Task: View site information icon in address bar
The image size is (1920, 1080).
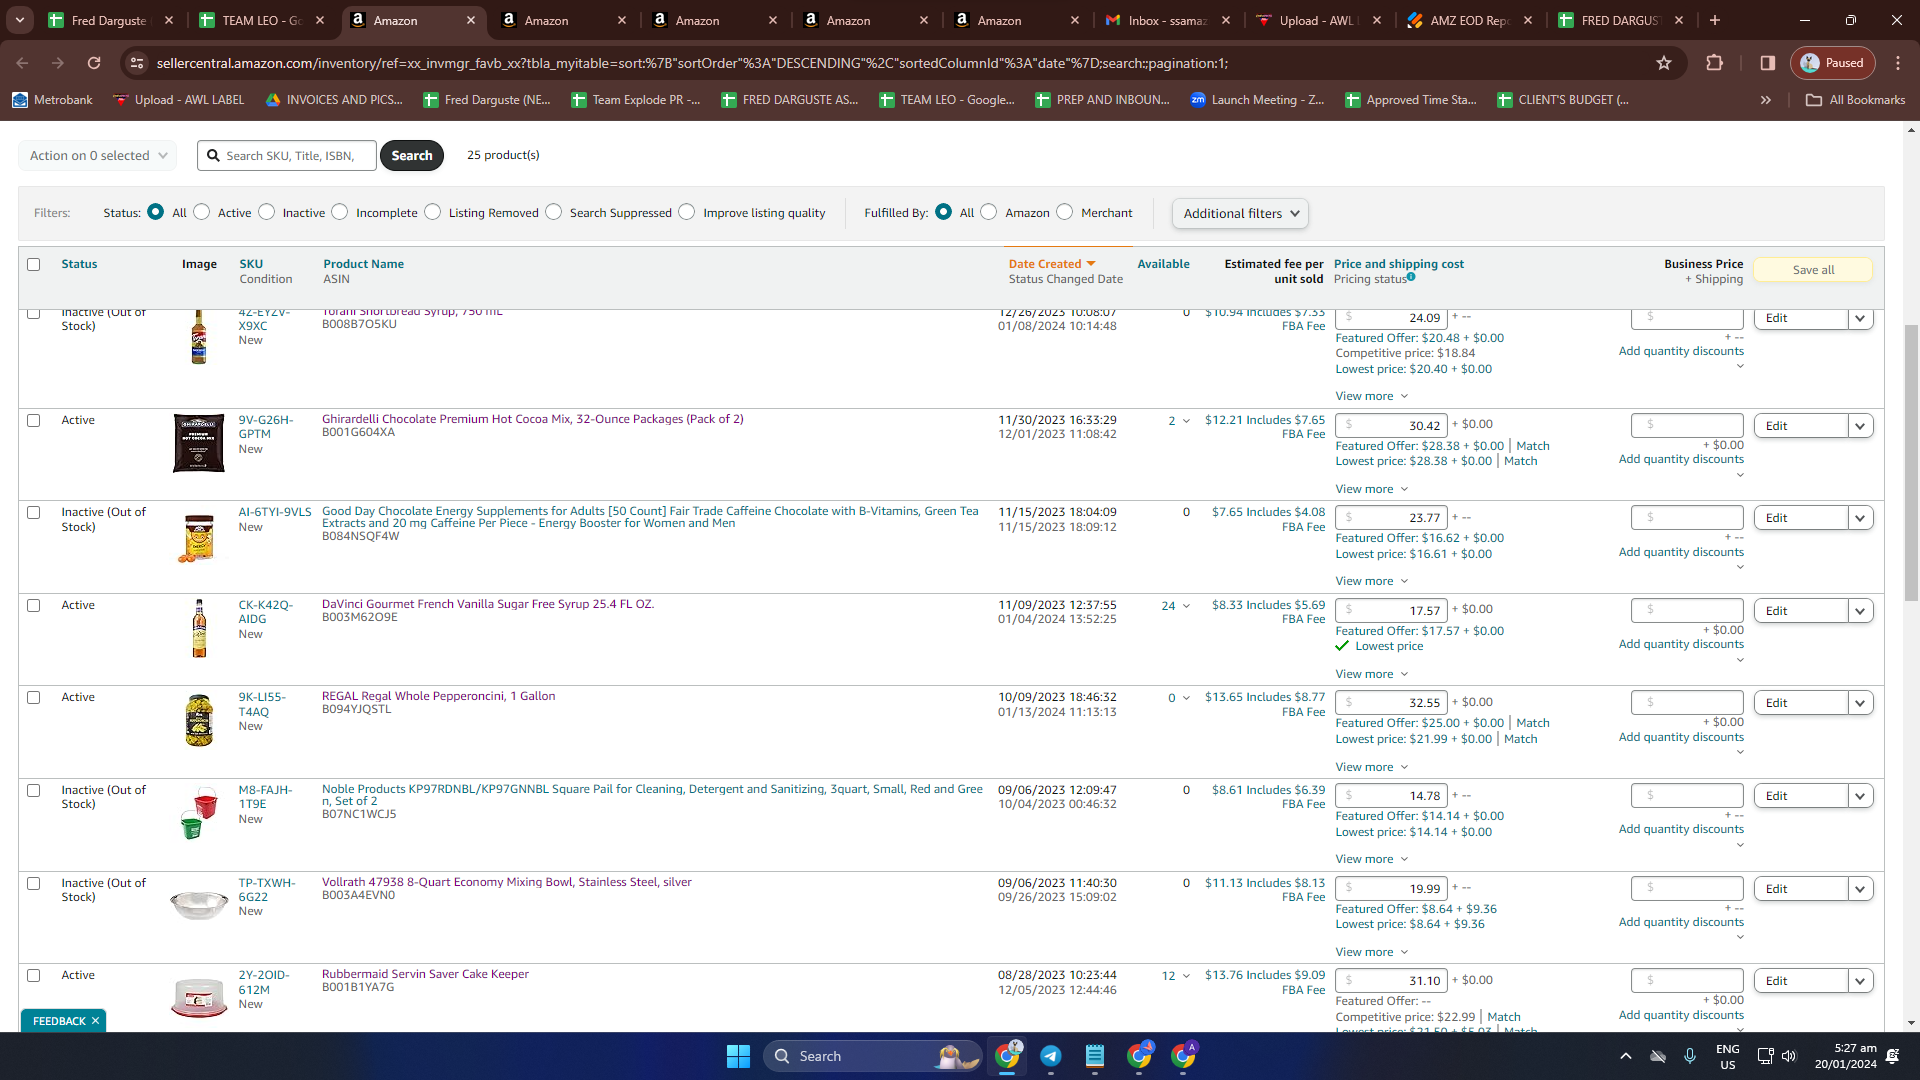Action: tap(137, 63)
